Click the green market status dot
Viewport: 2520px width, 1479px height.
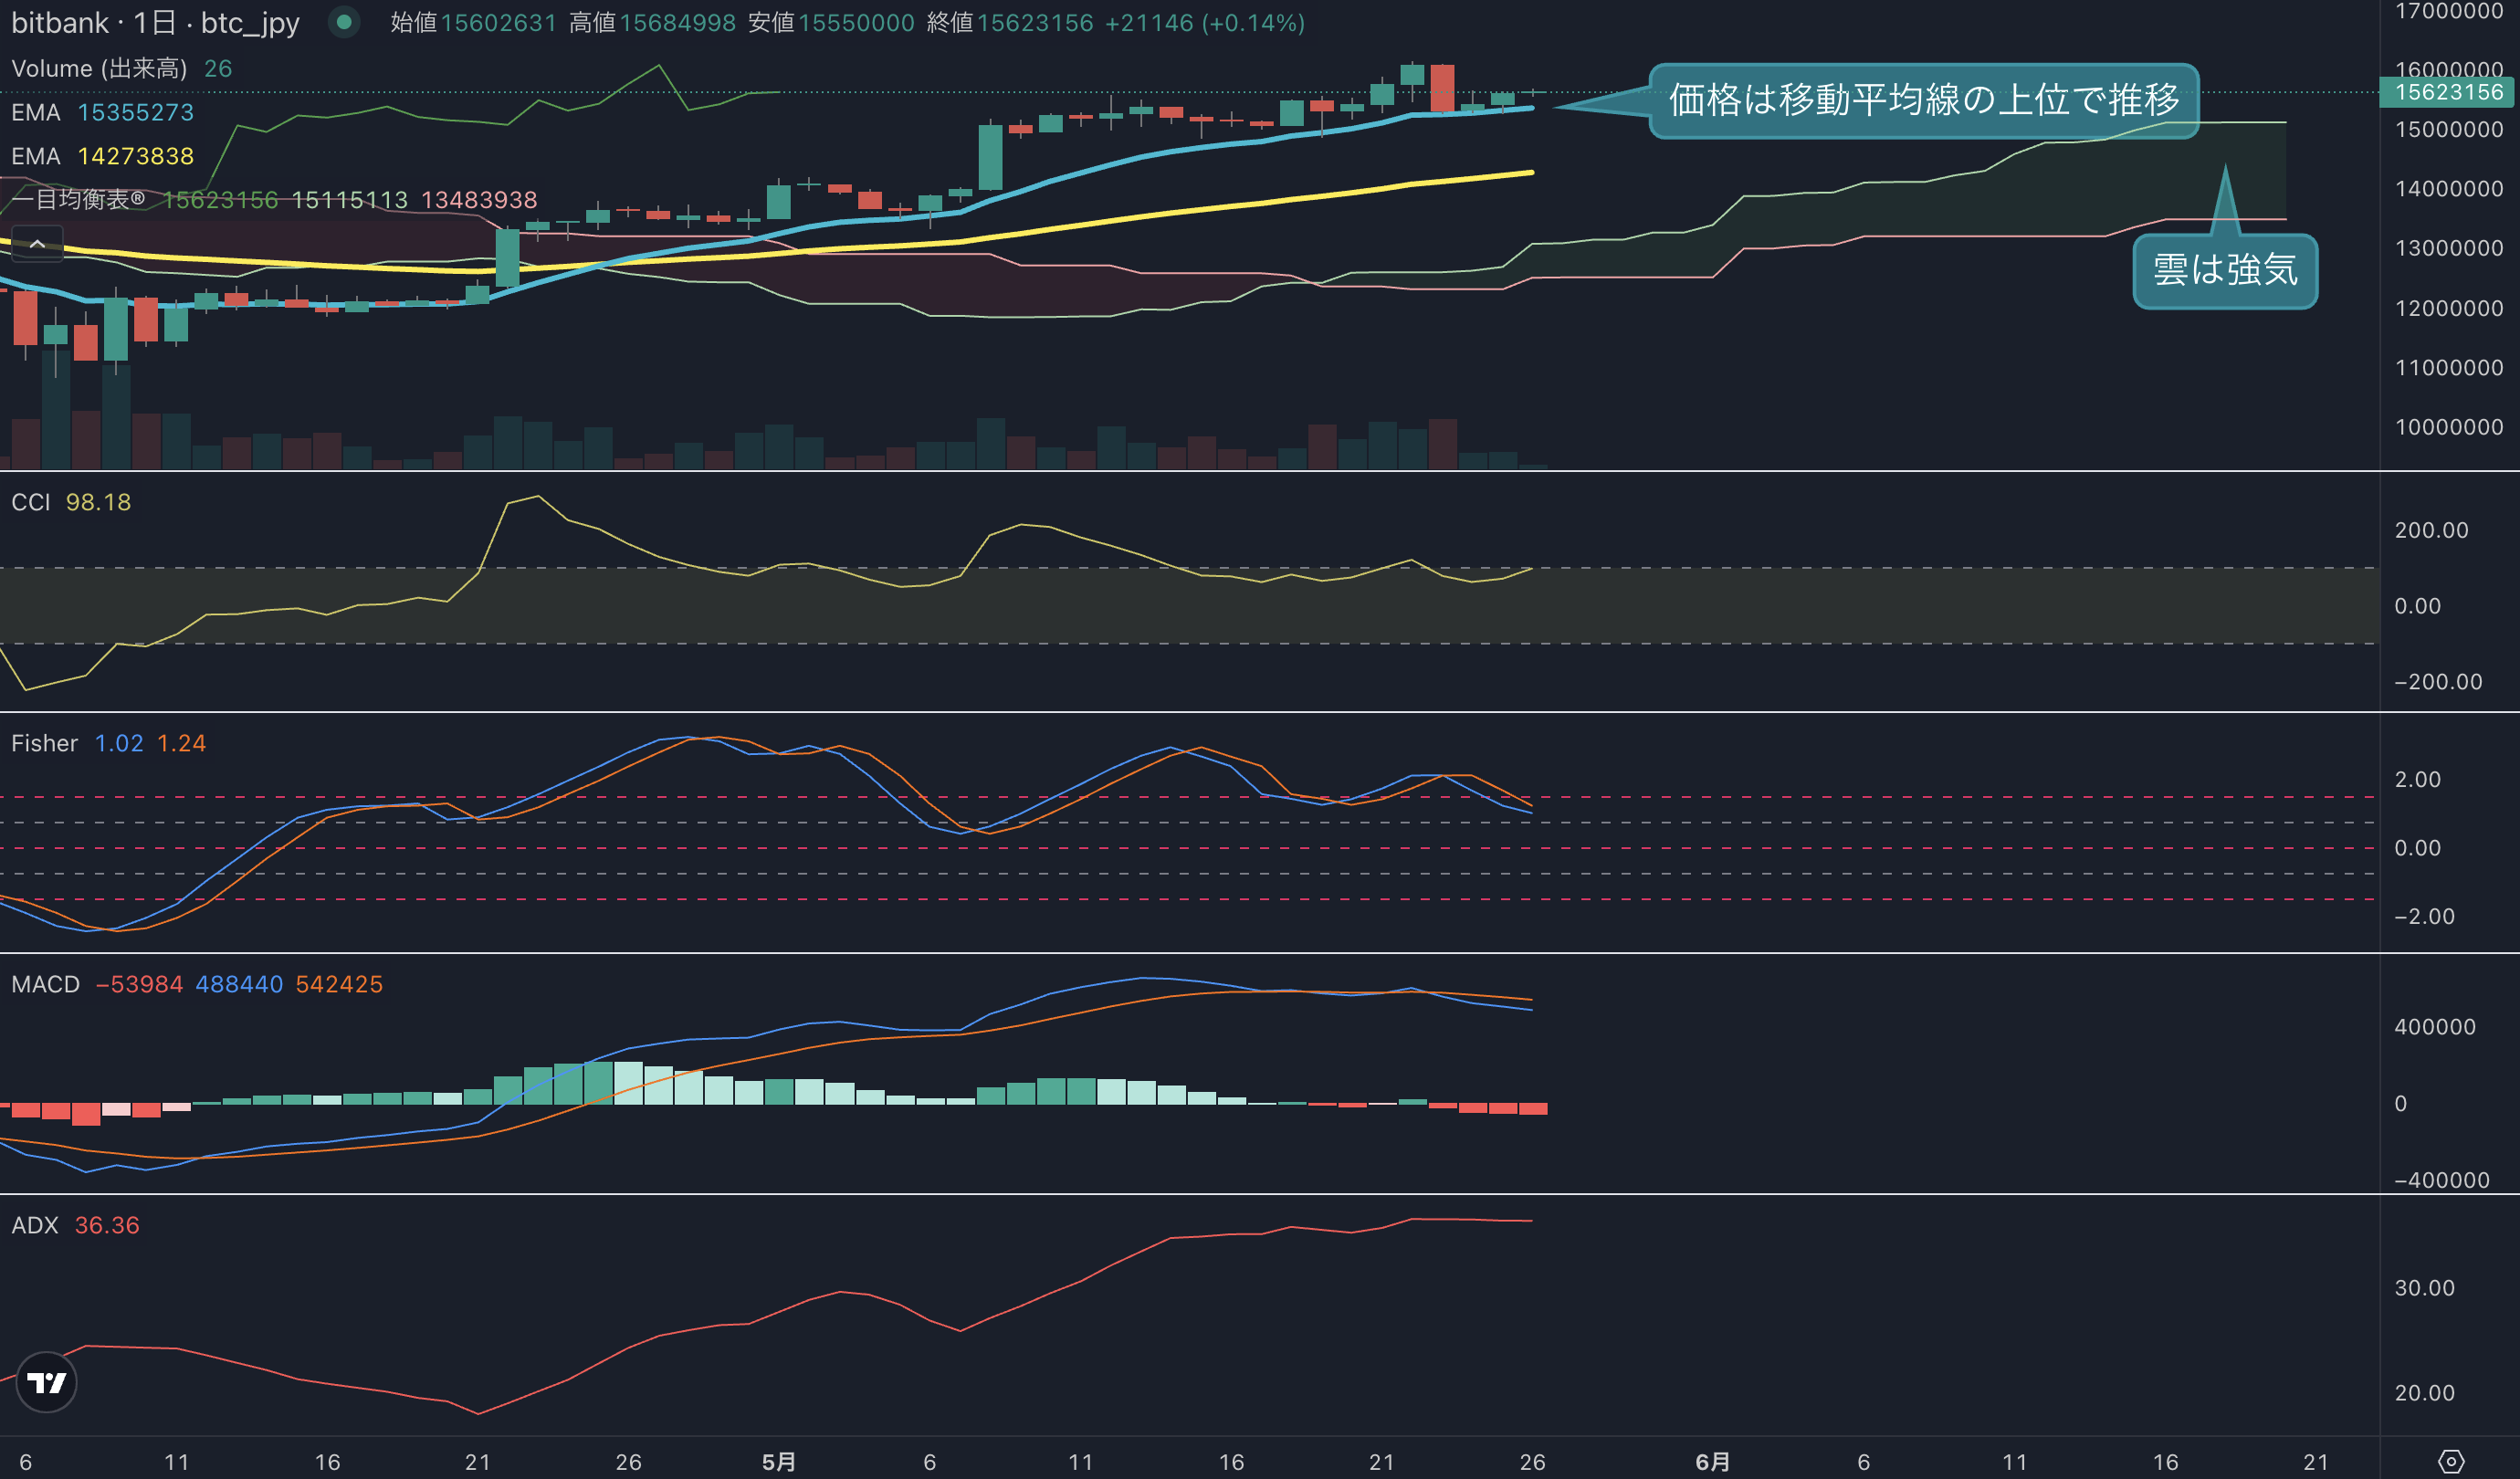(344, 22)
